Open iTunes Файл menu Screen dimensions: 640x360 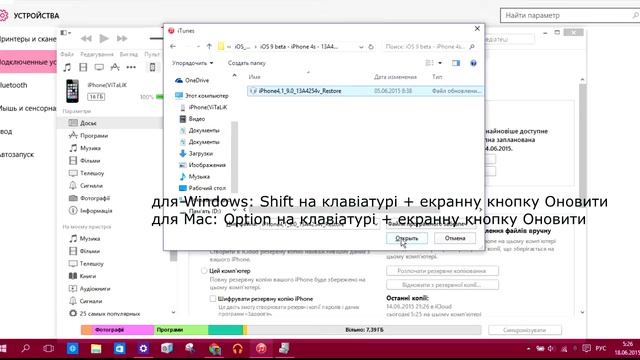(x=67, y=54)
